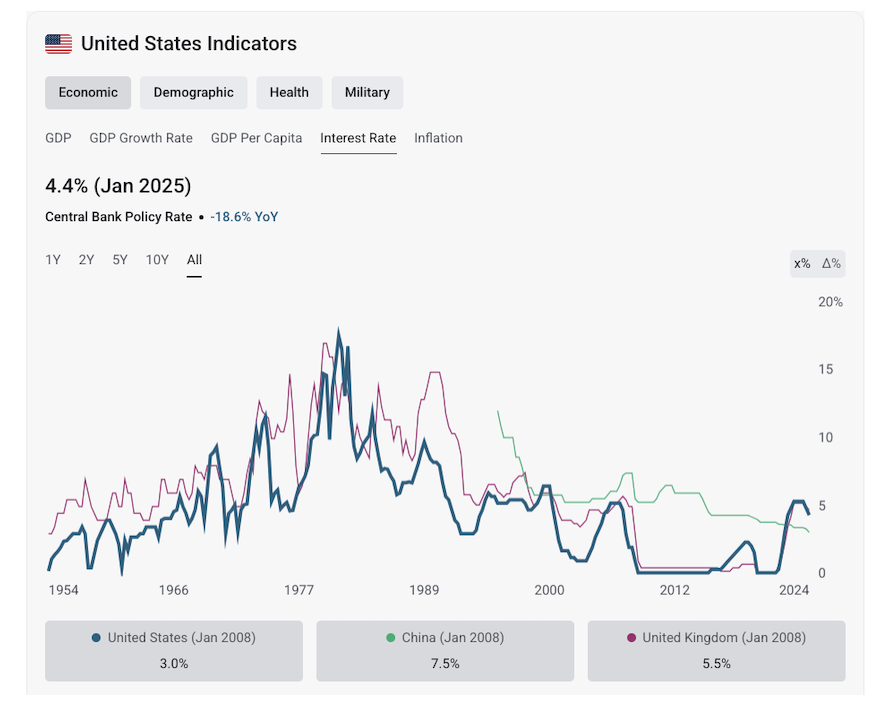Select the All time range
Viewport: 894px width, 705px height.
[x=194, y=260]
